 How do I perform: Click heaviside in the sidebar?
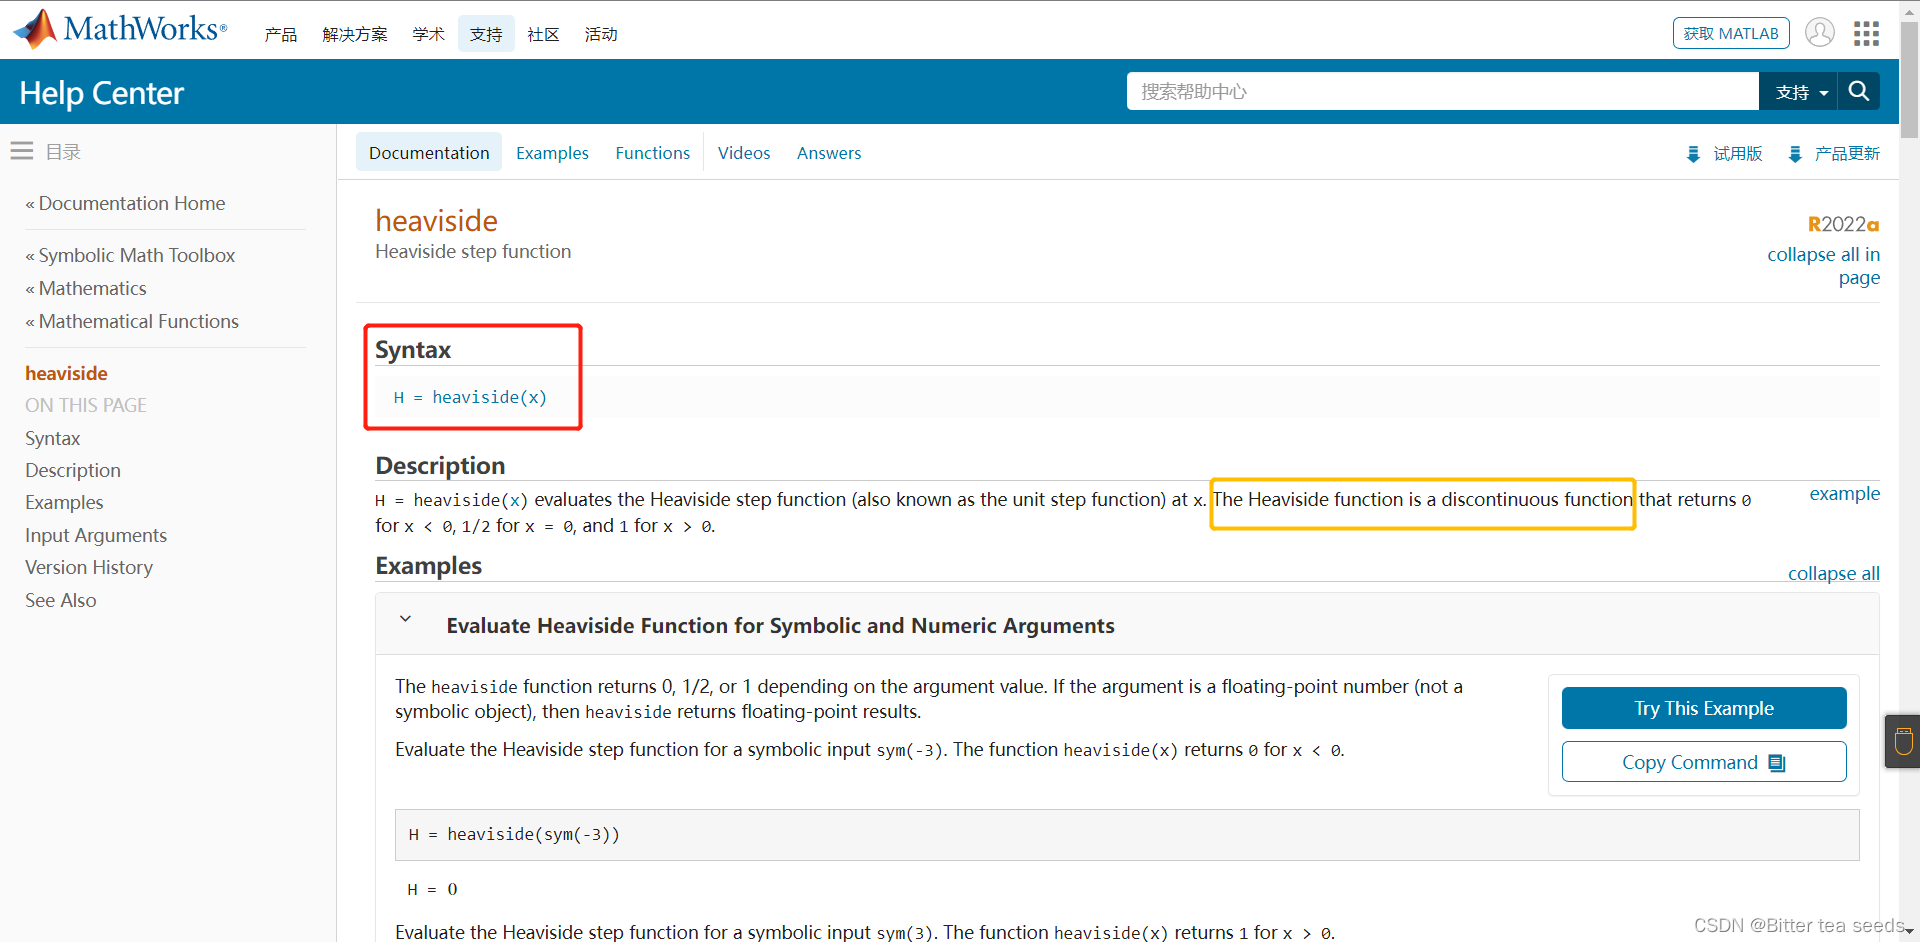click(66, 373)
